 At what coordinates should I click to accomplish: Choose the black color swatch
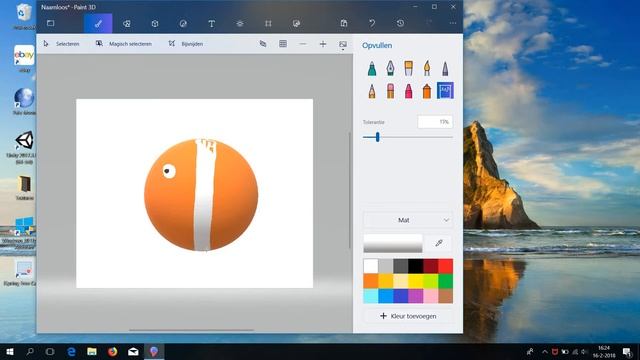click(416, 266)
